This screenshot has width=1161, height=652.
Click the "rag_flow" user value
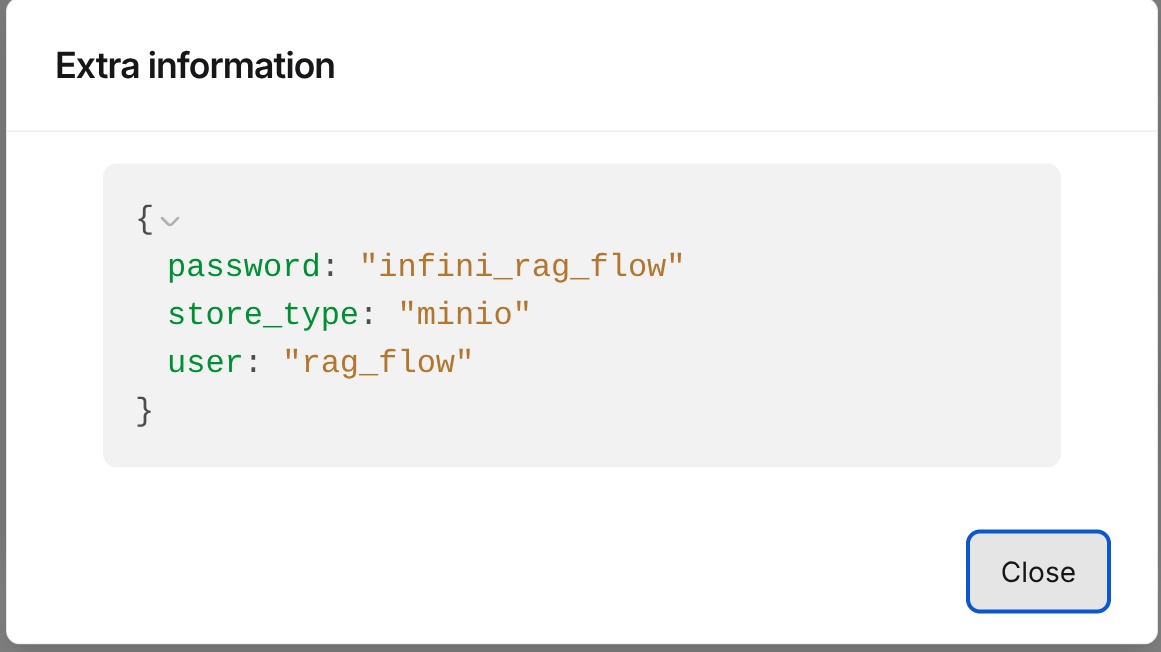coord(378,363)
